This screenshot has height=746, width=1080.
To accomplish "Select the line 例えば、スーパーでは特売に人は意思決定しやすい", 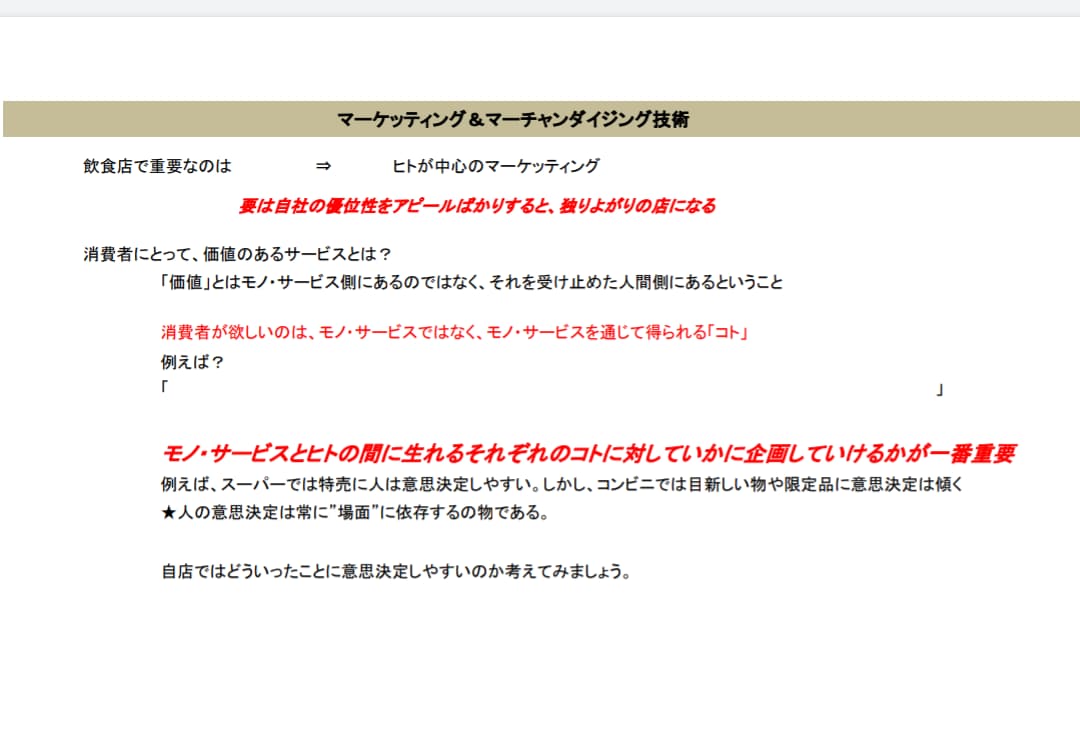I will point(562,484).
